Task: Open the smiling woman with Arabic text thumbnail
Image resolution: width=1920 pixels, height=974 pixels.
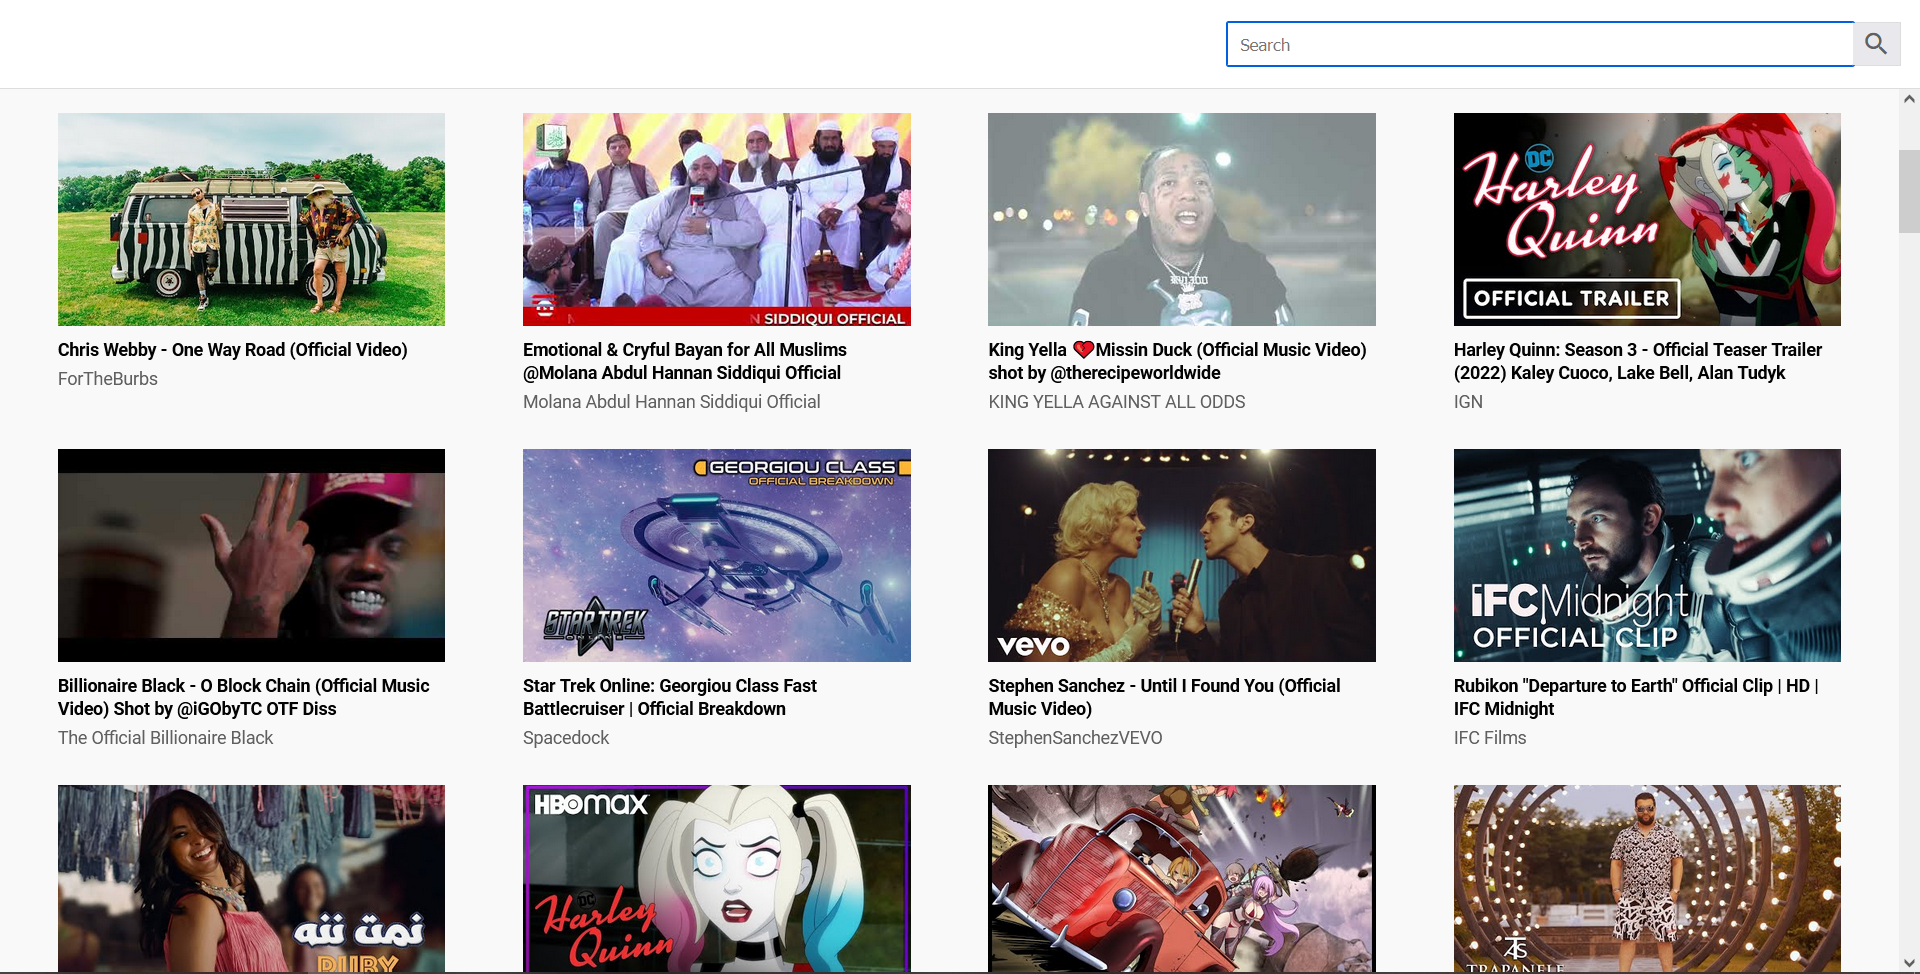Action: pyautogui.click(x=251, y=878)
